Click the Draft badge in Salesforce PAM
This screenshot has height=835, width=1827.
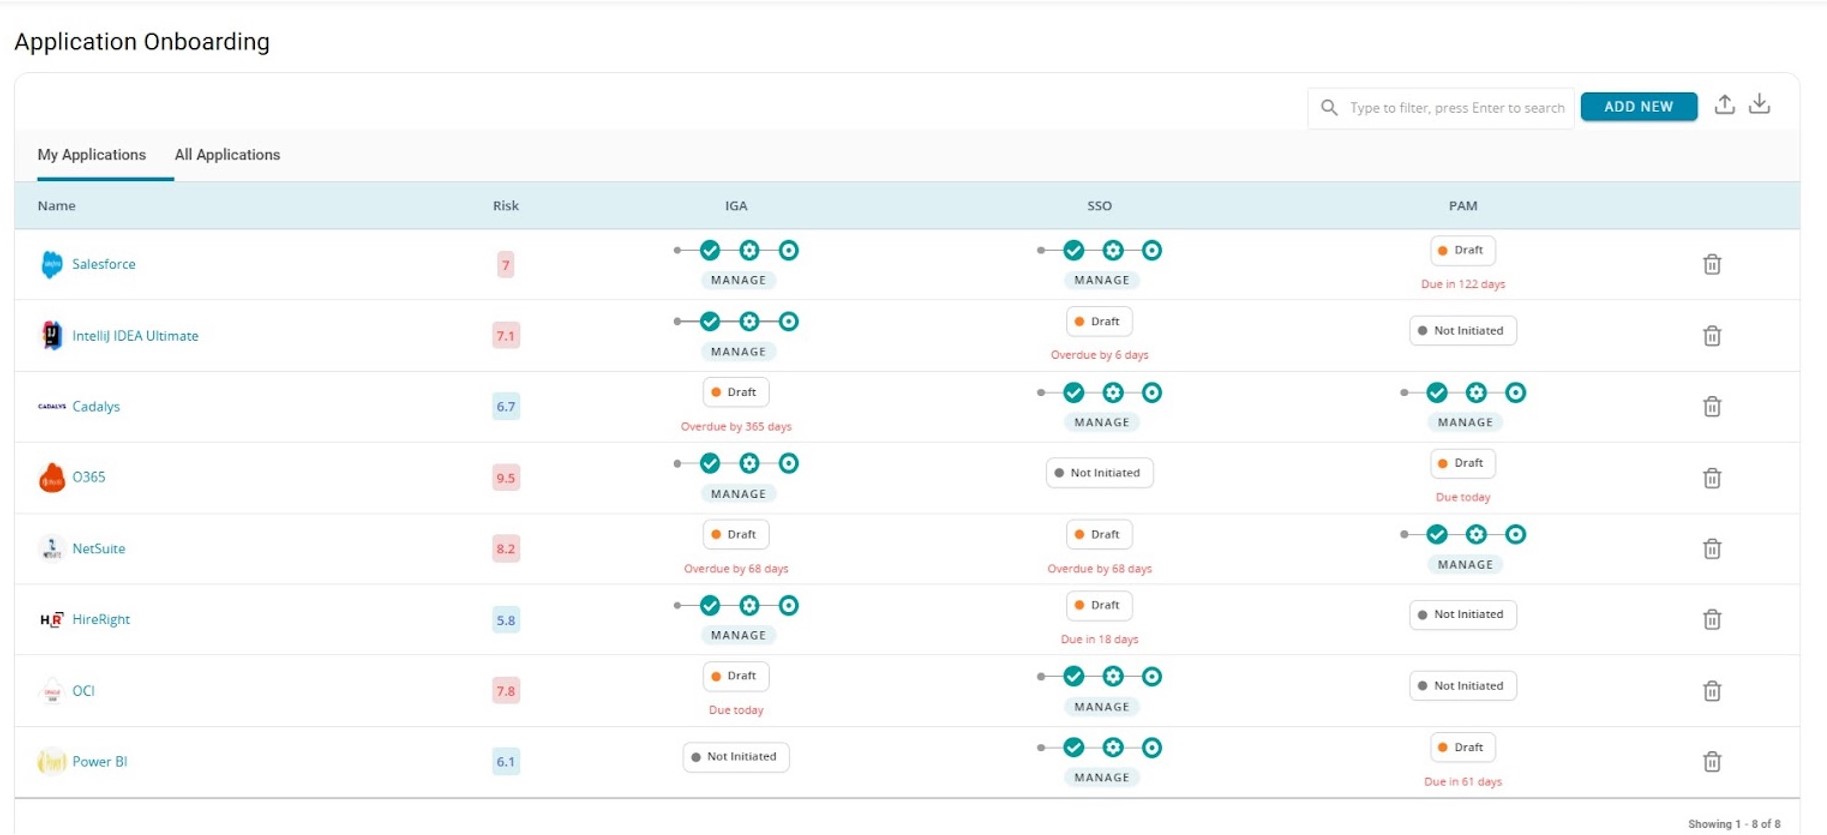click(x=1463, y=250)
